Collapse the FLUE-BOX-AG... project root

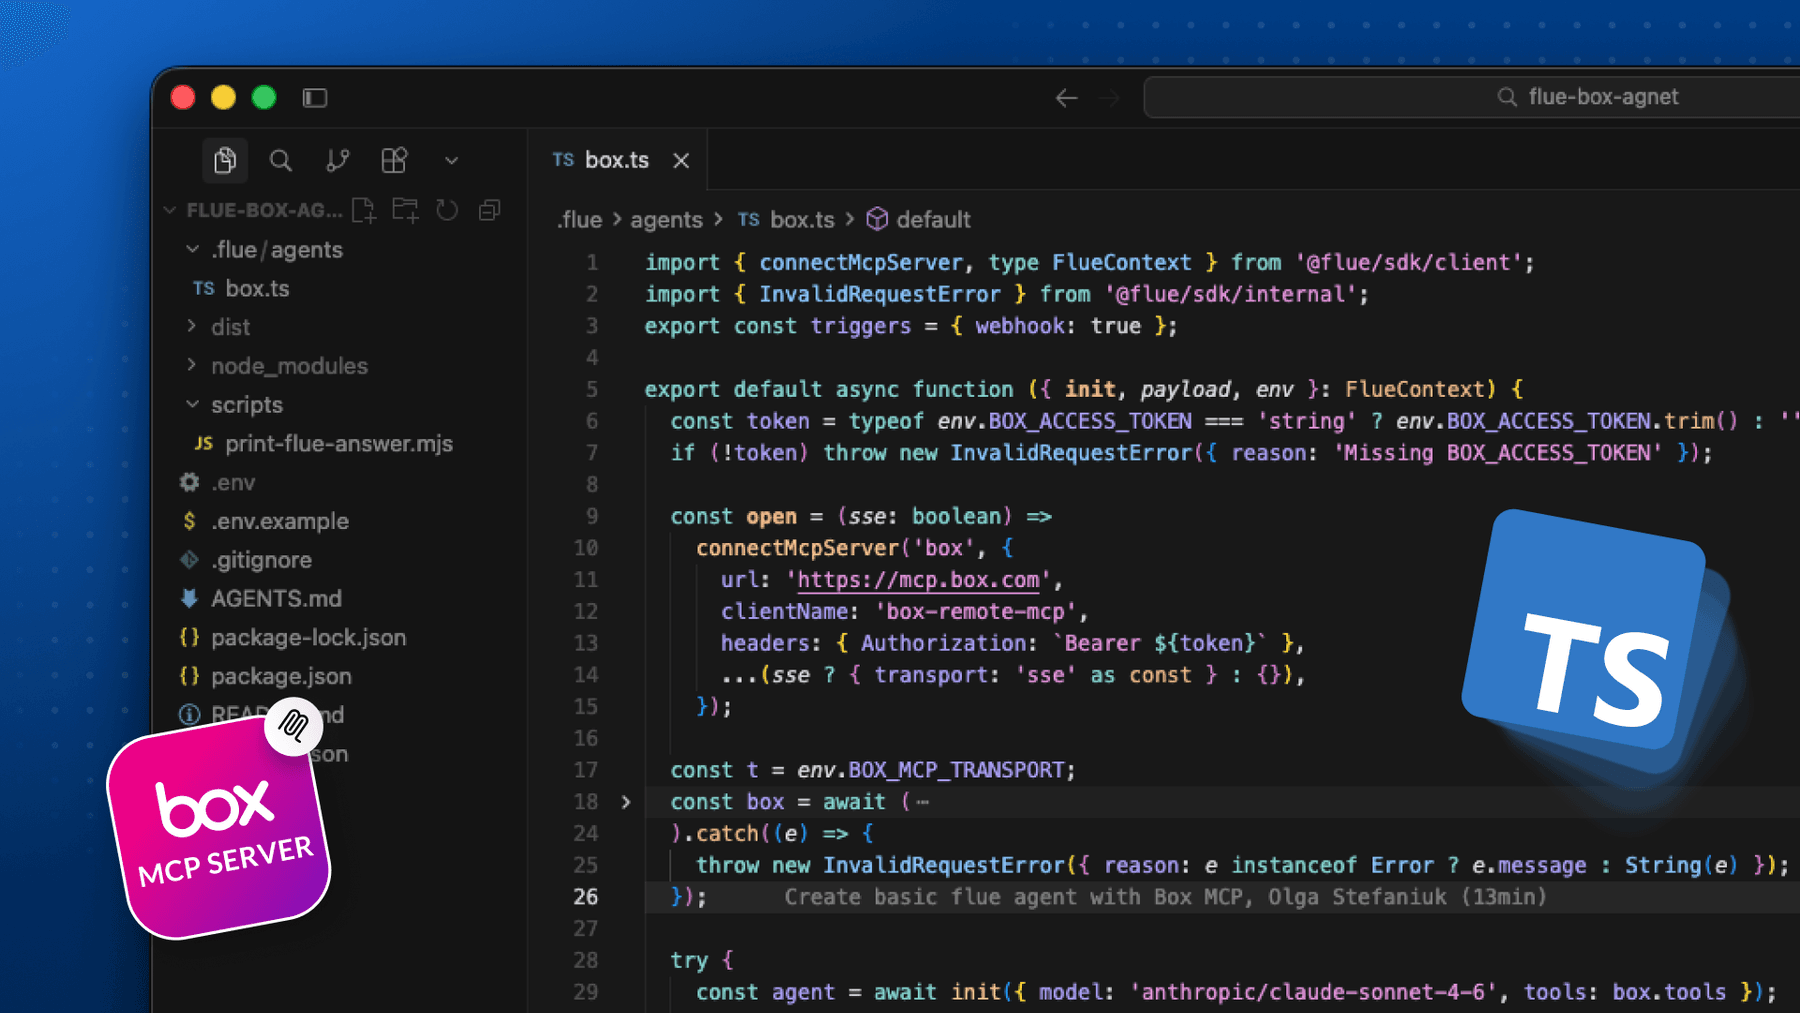pyautogui.click(x=170, y=210)
